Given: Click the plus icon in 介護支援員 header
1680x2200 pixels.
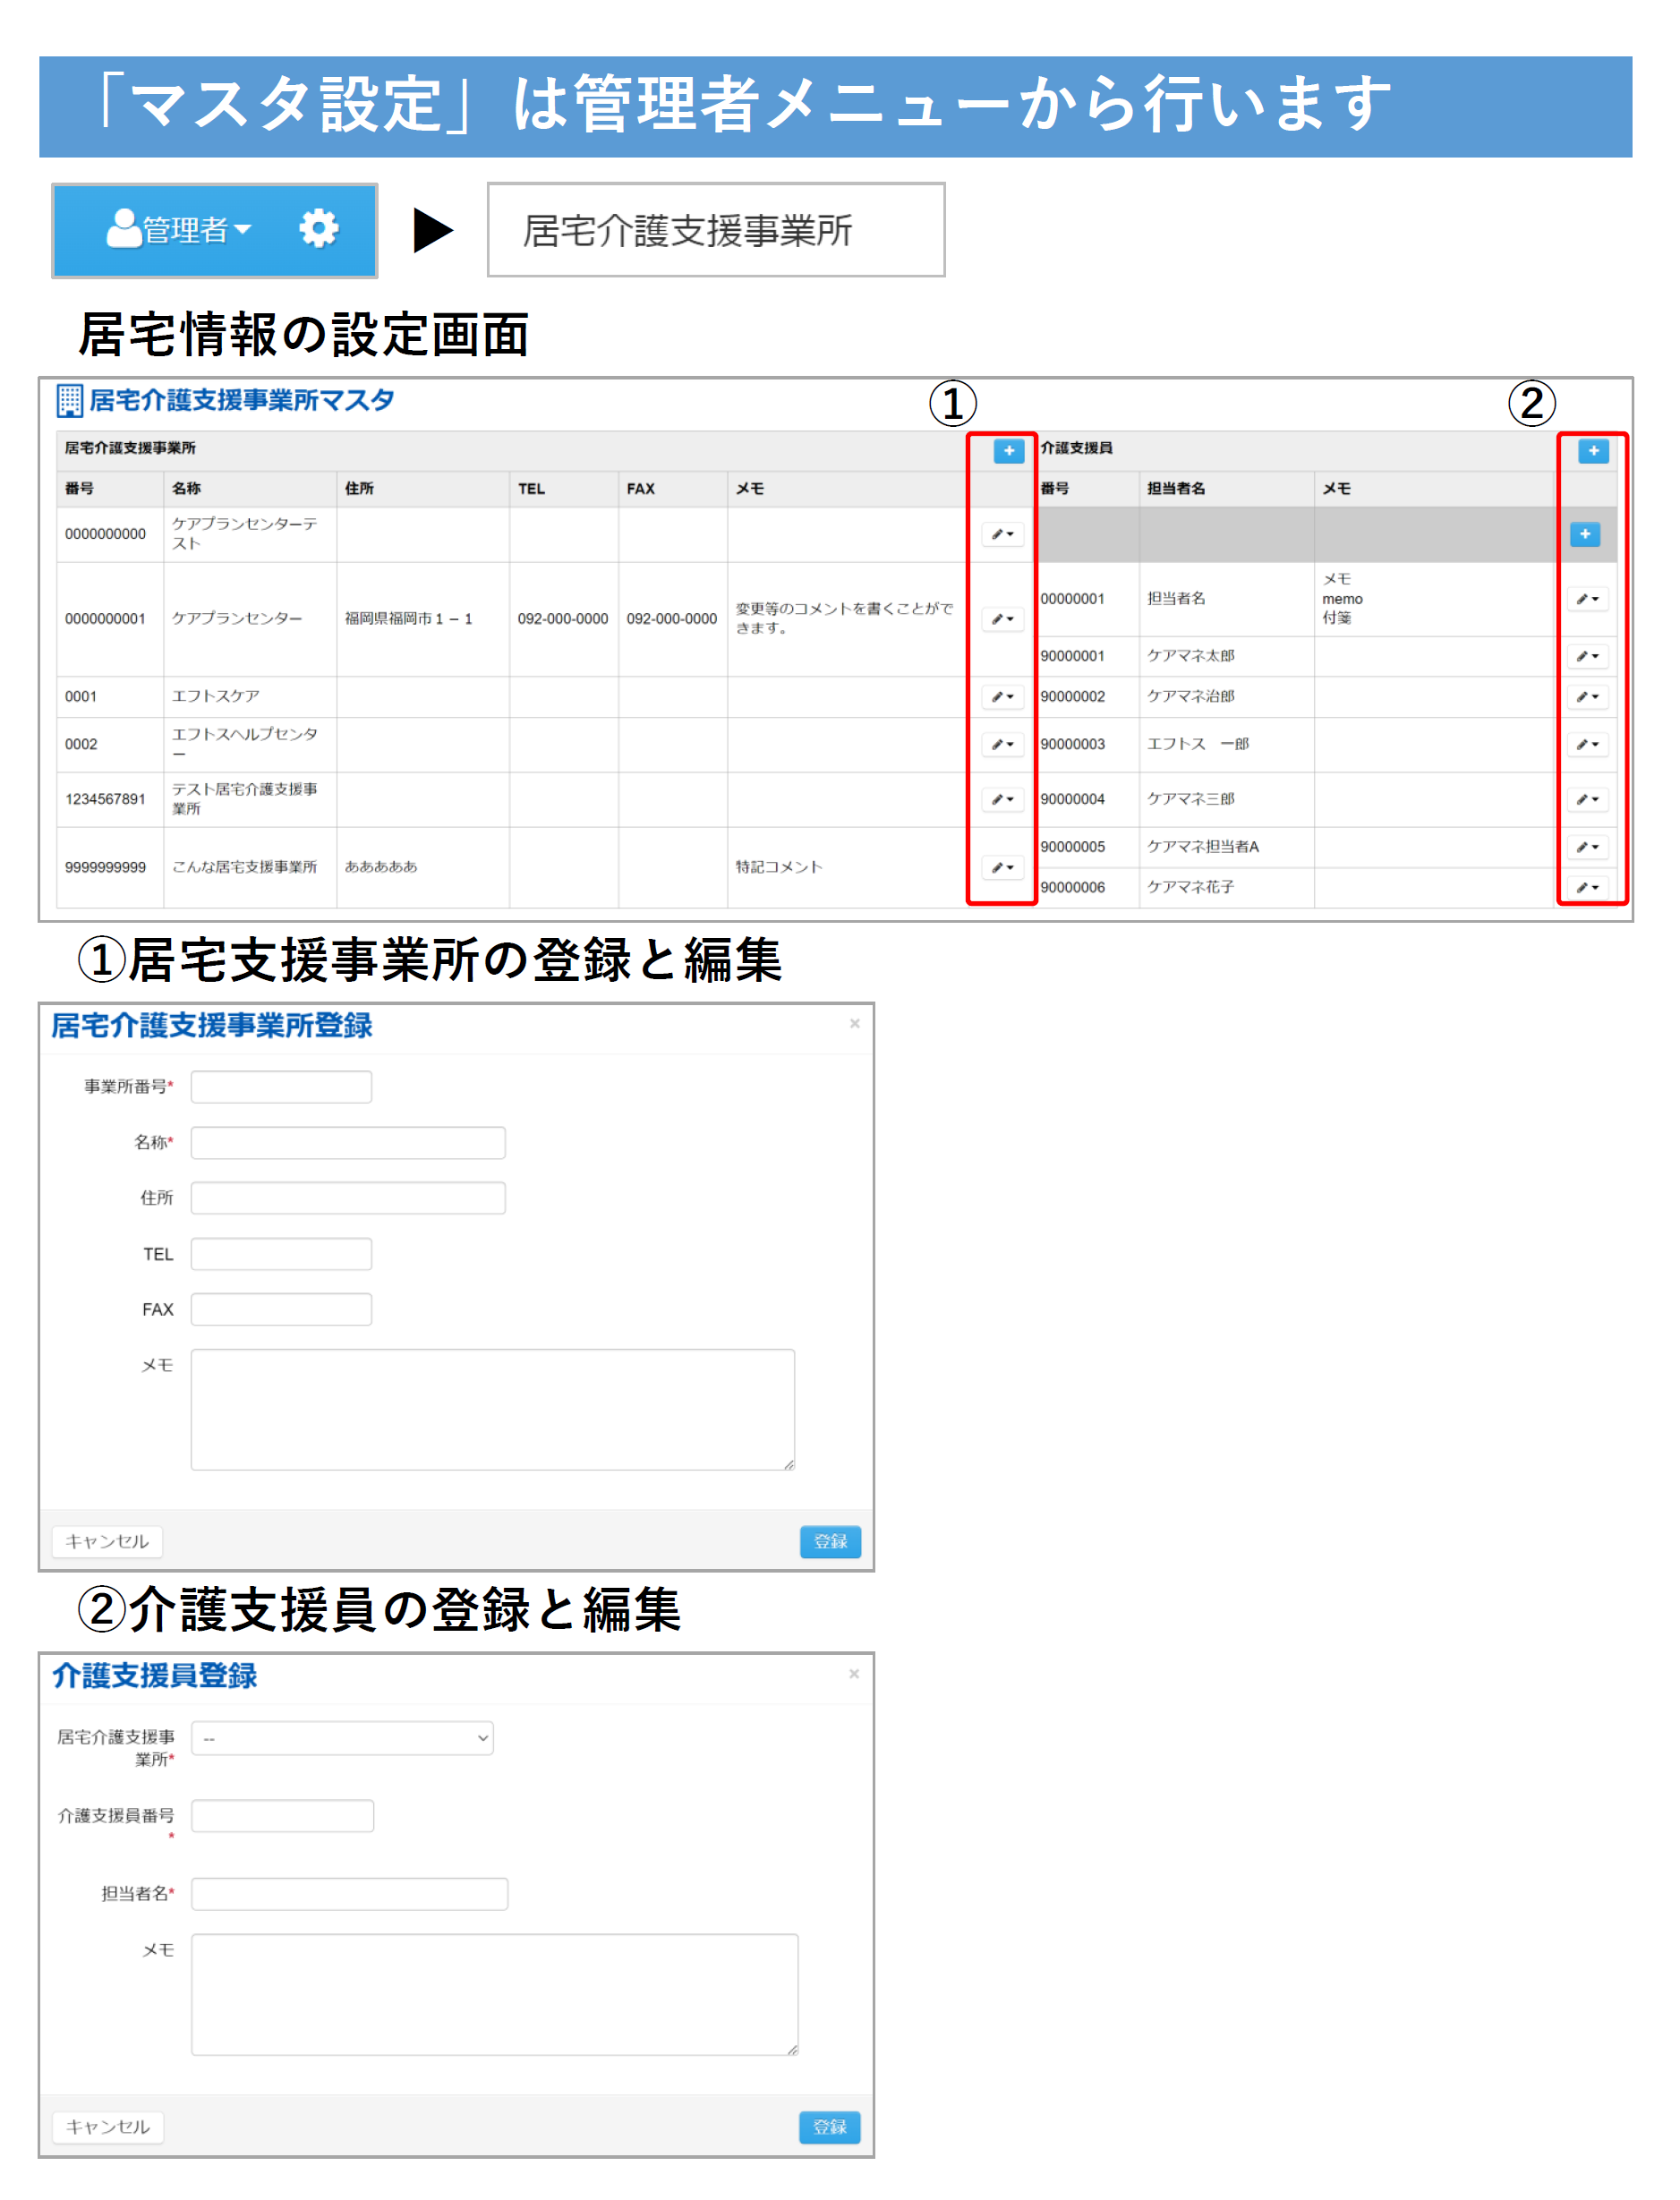Looking at the screenshot, I should (x=1592, y=451).
